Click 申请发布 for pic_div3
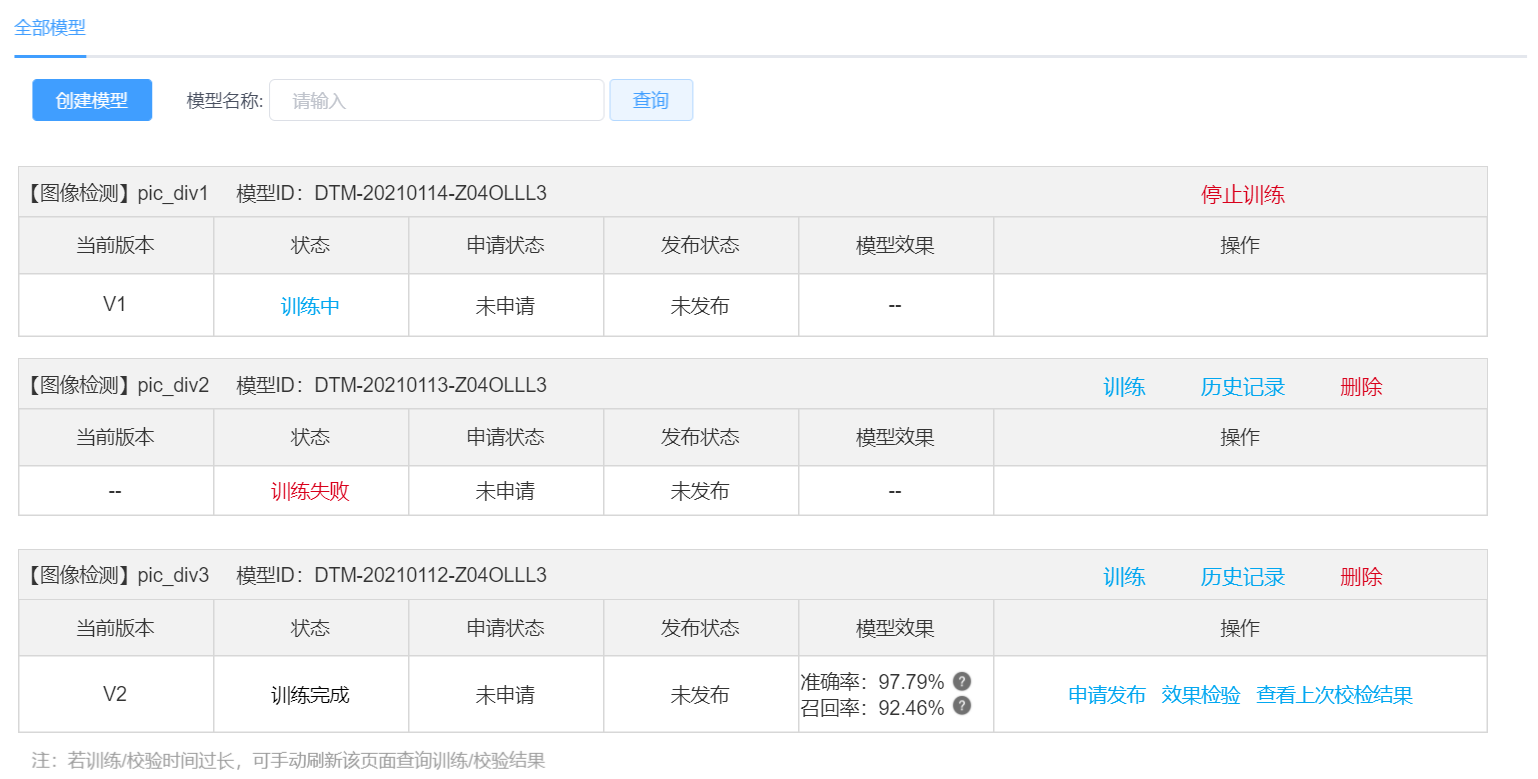Screen dimensions: 1538x779 (1107, 695)
